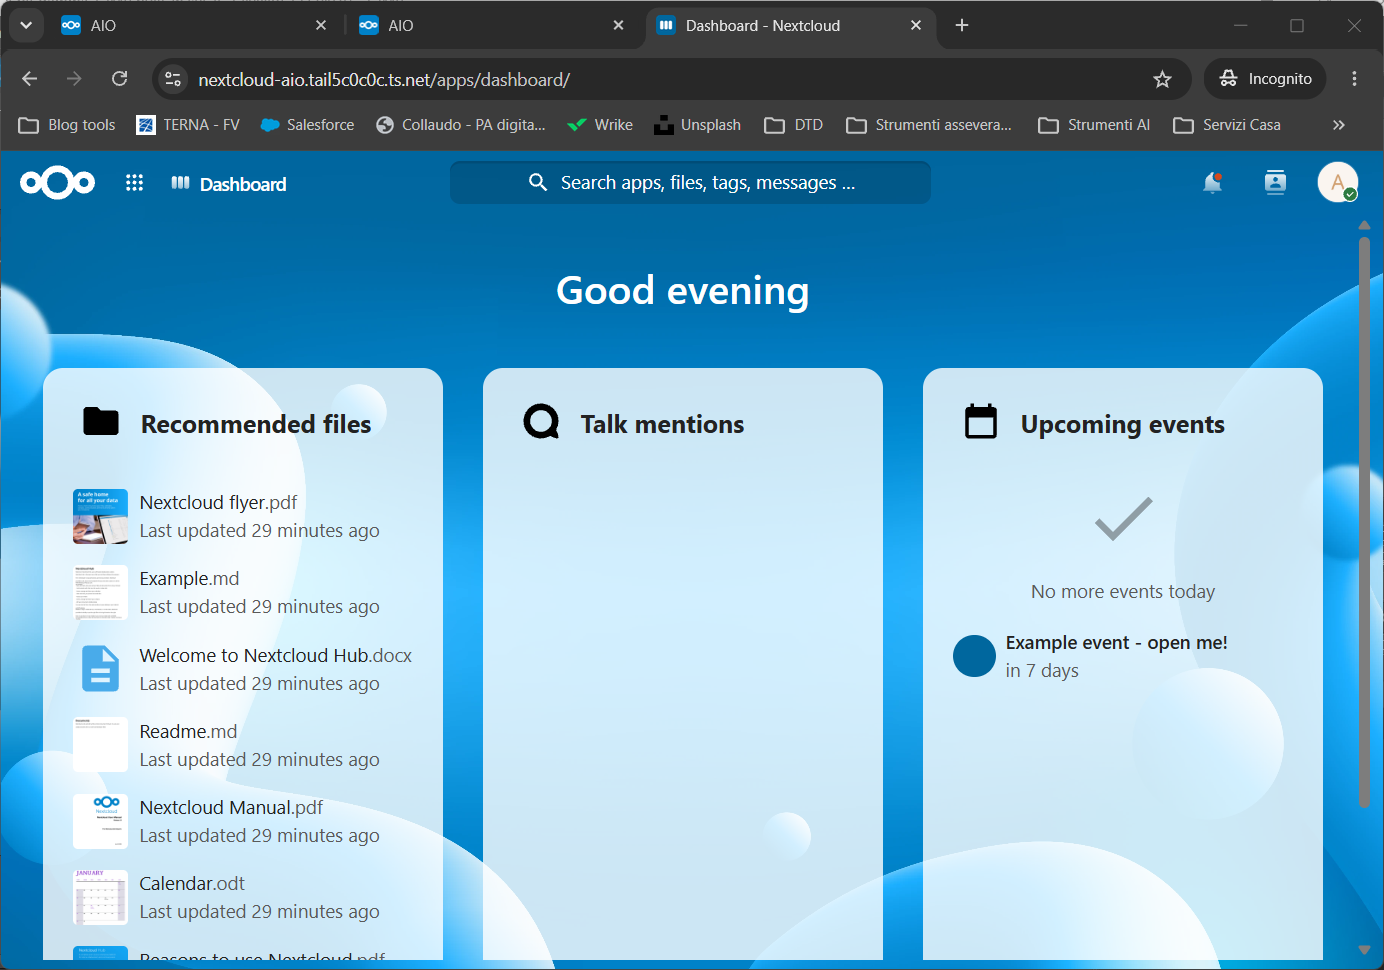Open the tab search dropdown
Screen dimensions: 1384x970
pyautogui.click(x=26, y=25)
